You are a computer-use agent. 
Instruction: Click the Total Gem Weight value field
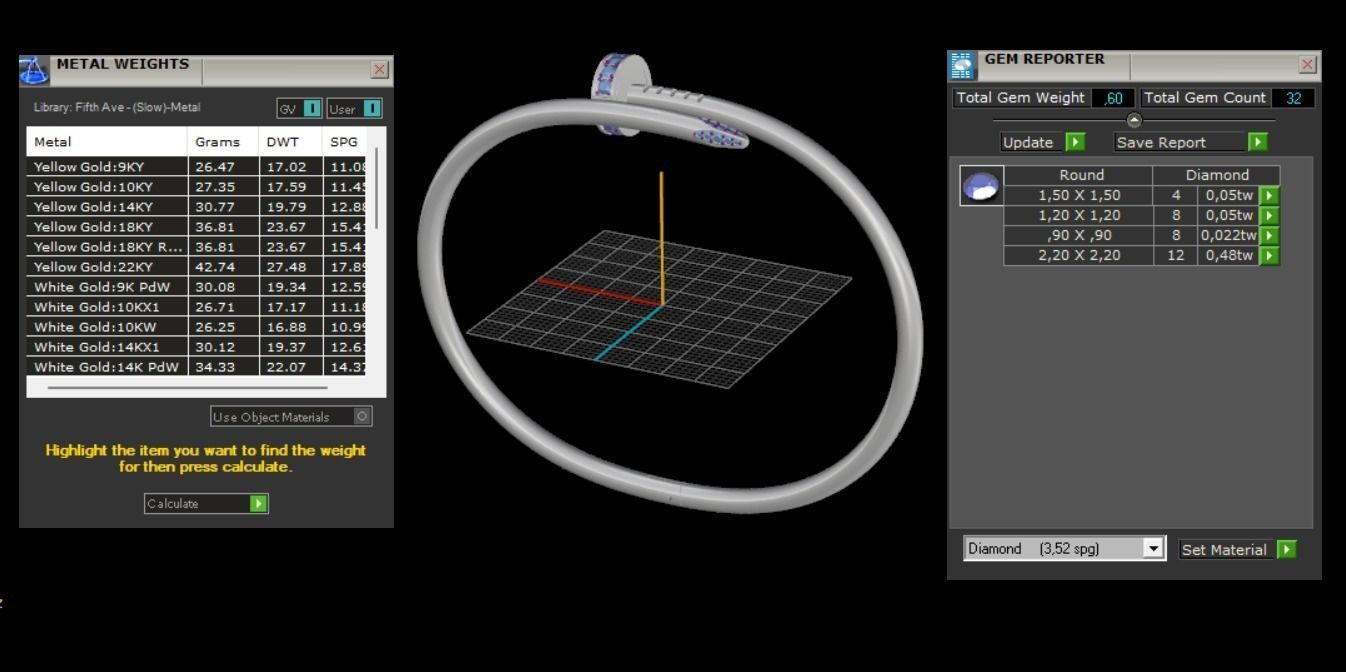1113,98
